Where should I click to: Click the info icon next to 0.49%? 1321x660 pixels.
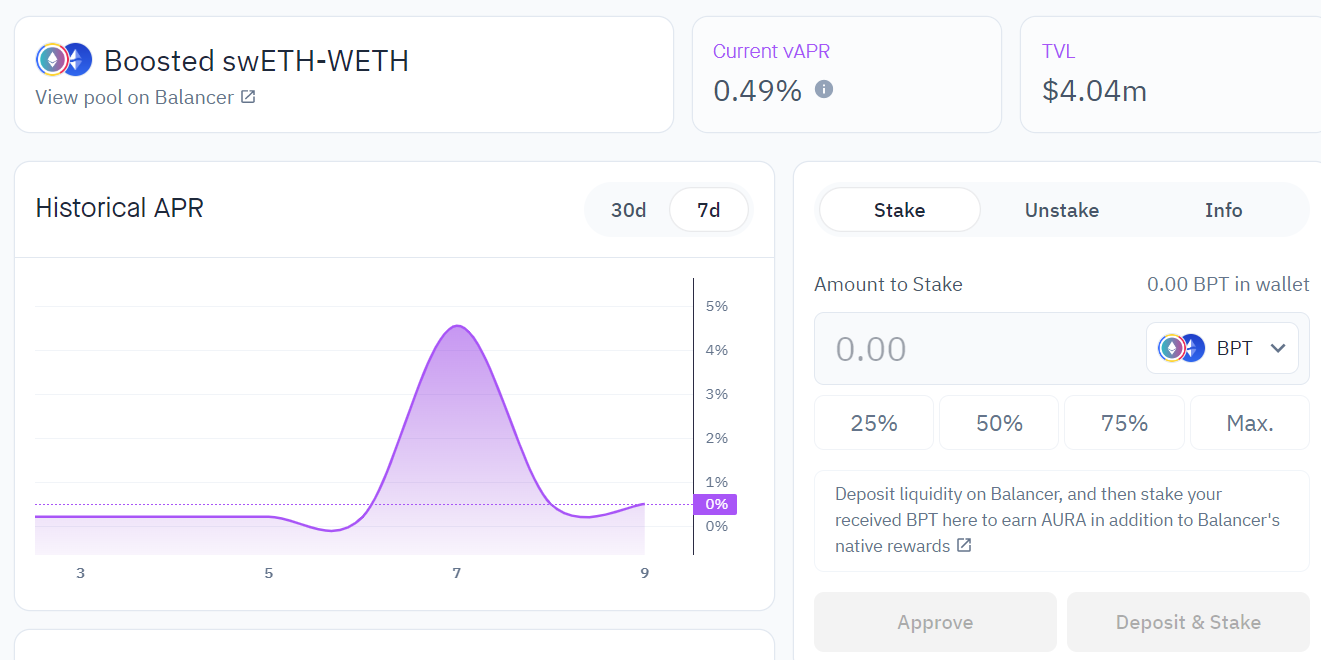click(x=822, y=90)
